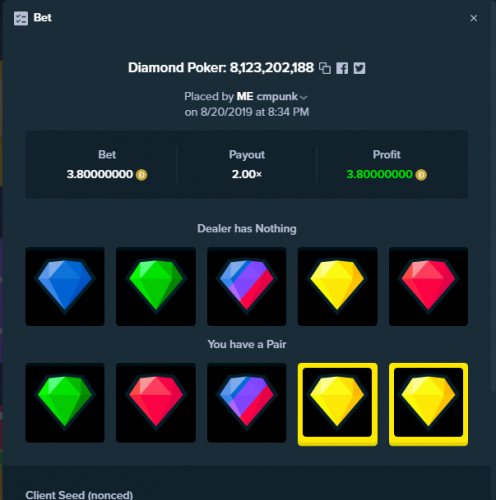Viewport: 496px width, 500px height.
Task: Click the last highlighted yellow pair diamond
Action: click(x=428, y=404)
